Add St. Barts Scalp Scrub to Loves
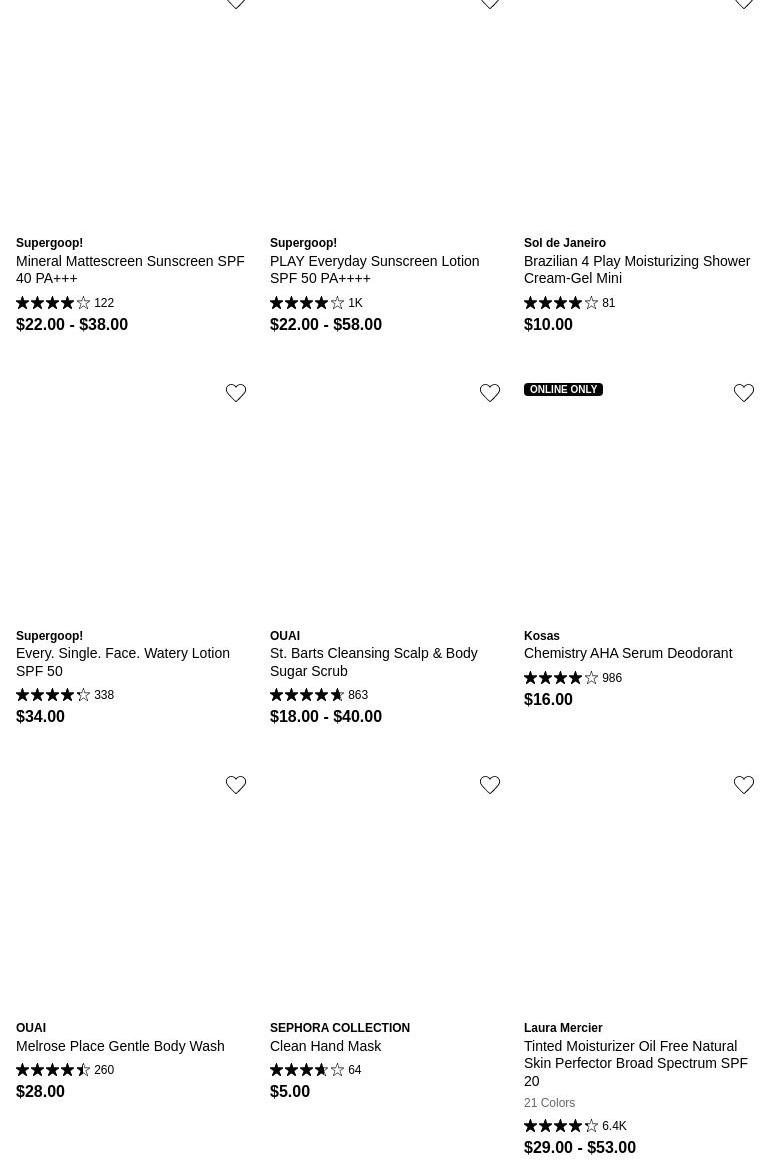770x1173 pixels. coord(490,393)
